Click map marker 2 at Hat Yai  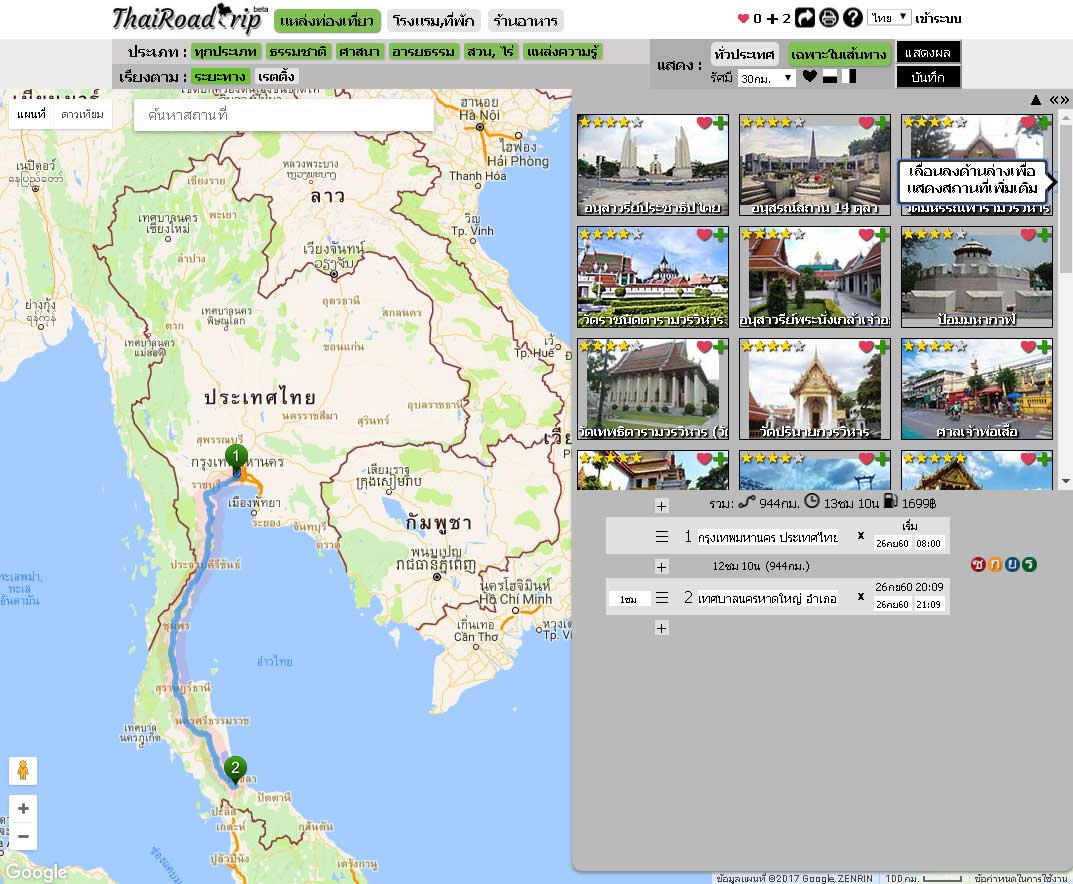[x=235, y=770]
